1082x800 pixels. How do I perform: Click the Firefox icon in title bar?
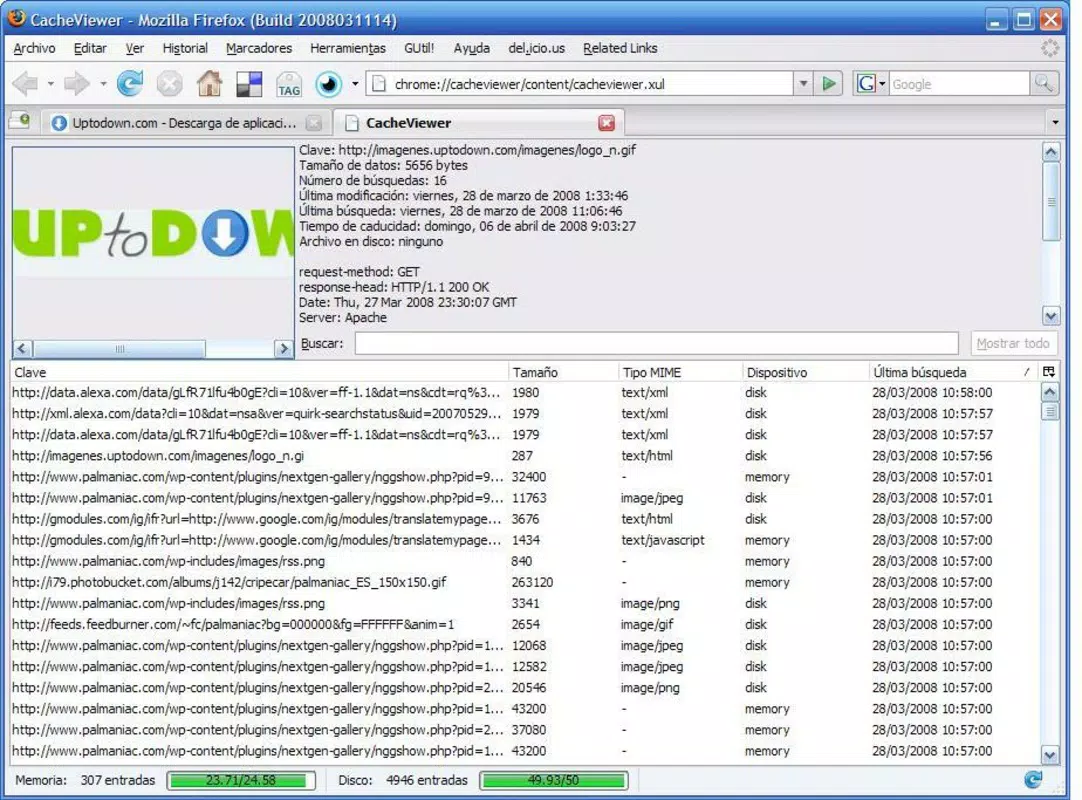(17, 19)
